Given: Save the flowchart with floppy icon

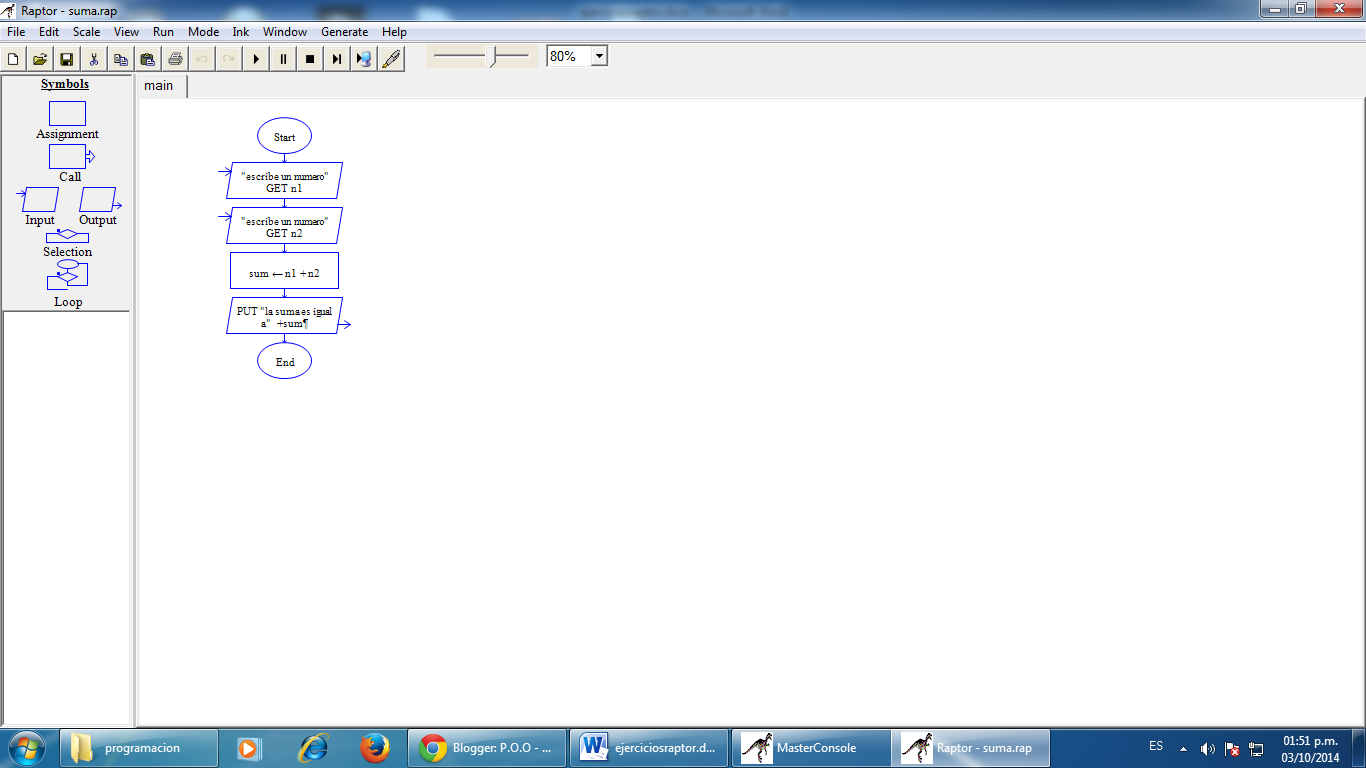Looking at the screenshot, I should (x=67, y=59).
